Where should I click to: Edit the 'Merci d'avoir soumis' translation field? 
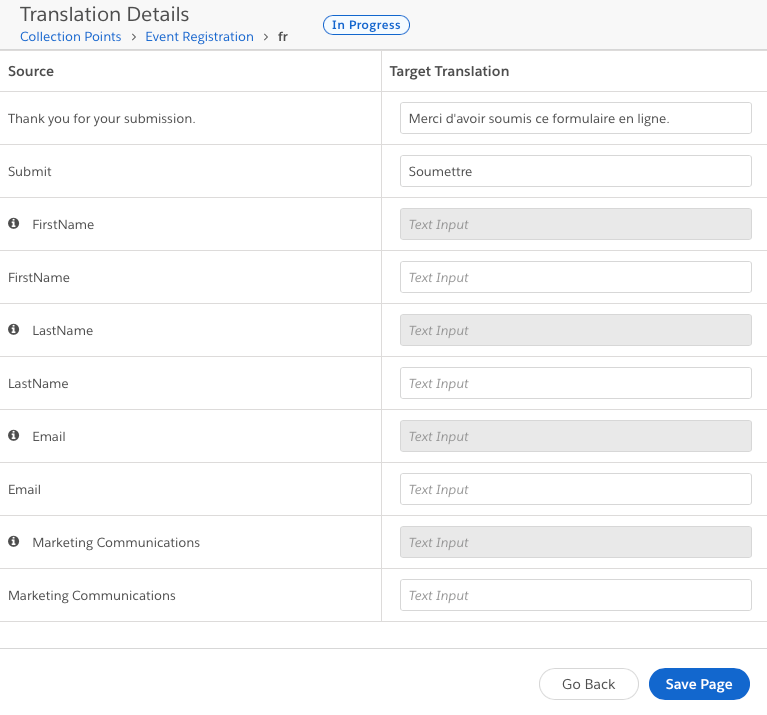pos(575,118)
